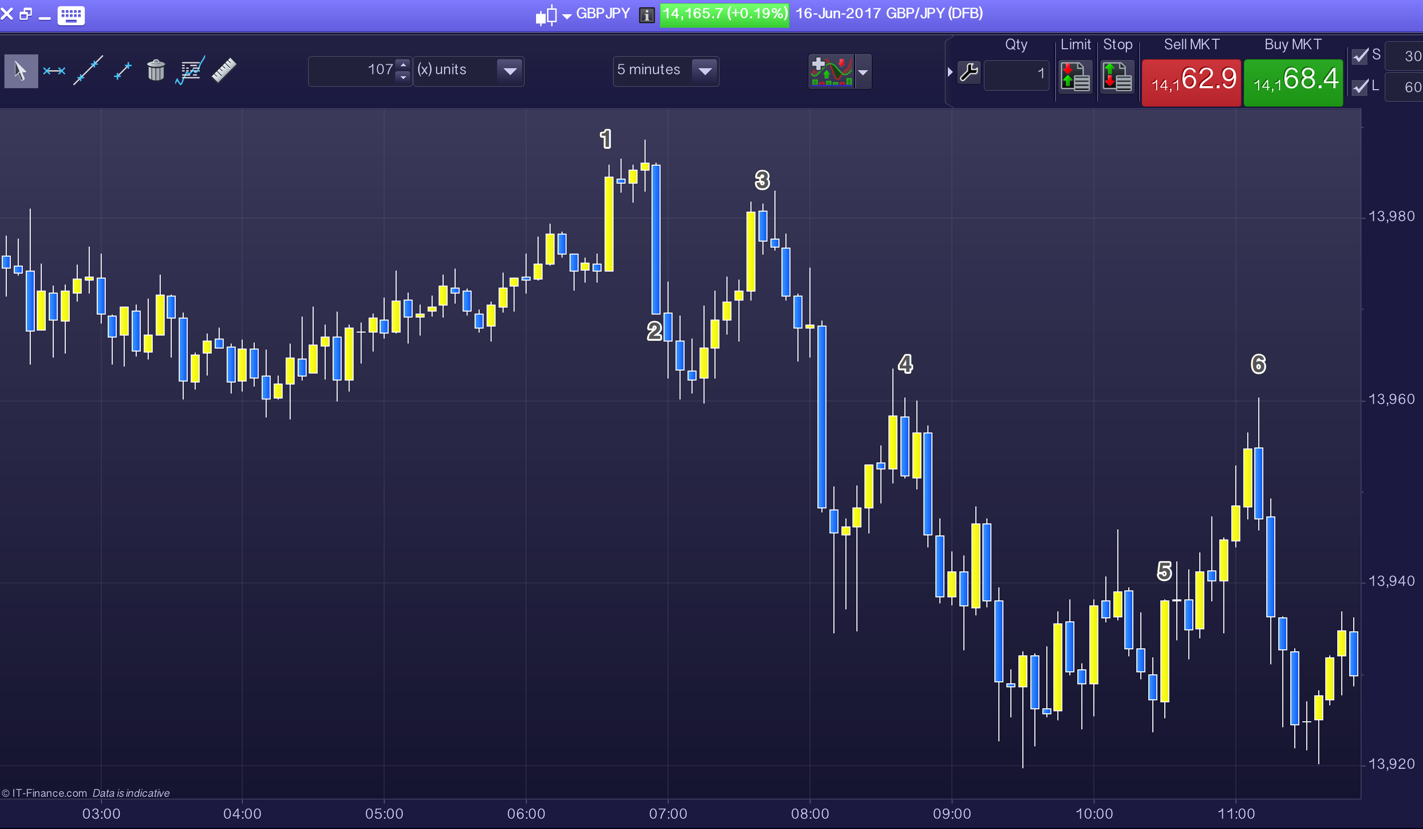Click the Sell MKT button

coord(1191,81)
